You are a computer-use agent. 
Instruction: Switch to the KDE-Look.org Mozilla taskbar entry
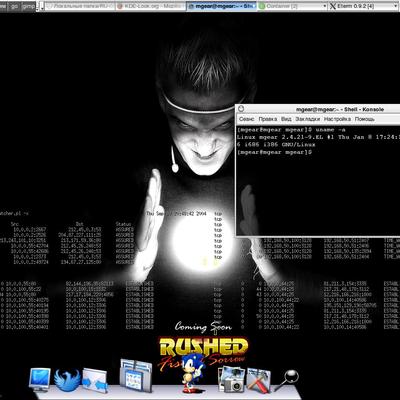pyautogui.click(x=151, y=6)
